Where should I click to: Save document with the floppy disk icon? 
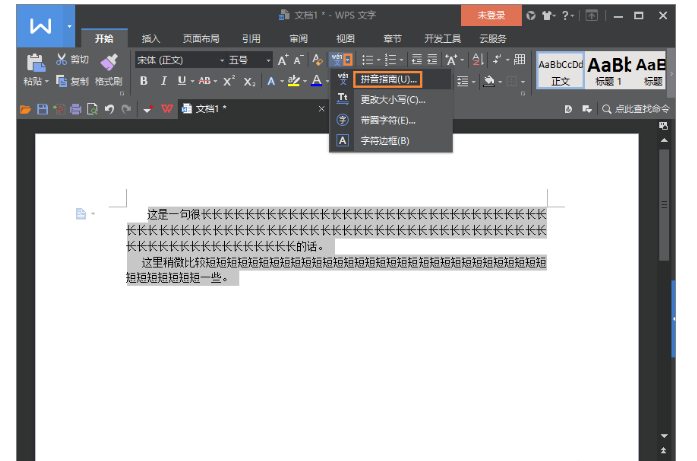(x=42, y=109)
